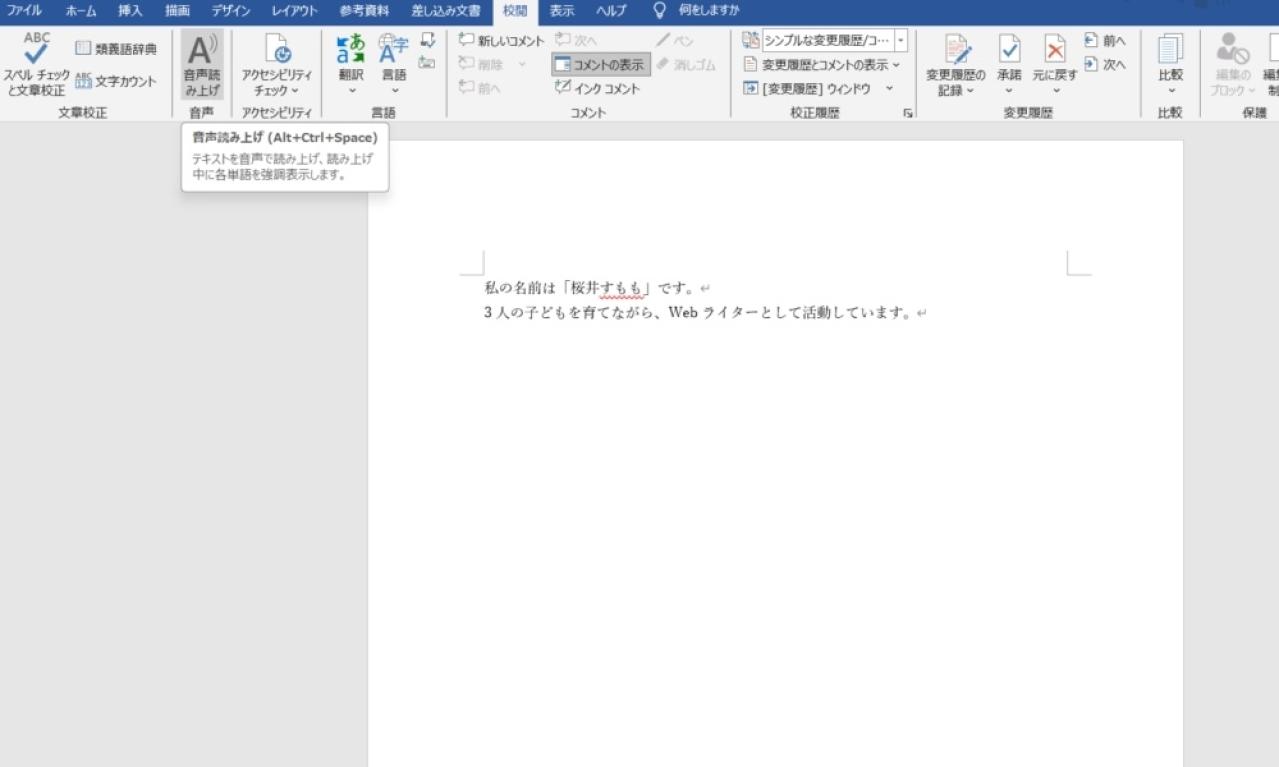Image resolution: width=1279 pixels, height=767 pixels.
Task: Switch to the 挿入 tab
Action: point(130,11)
